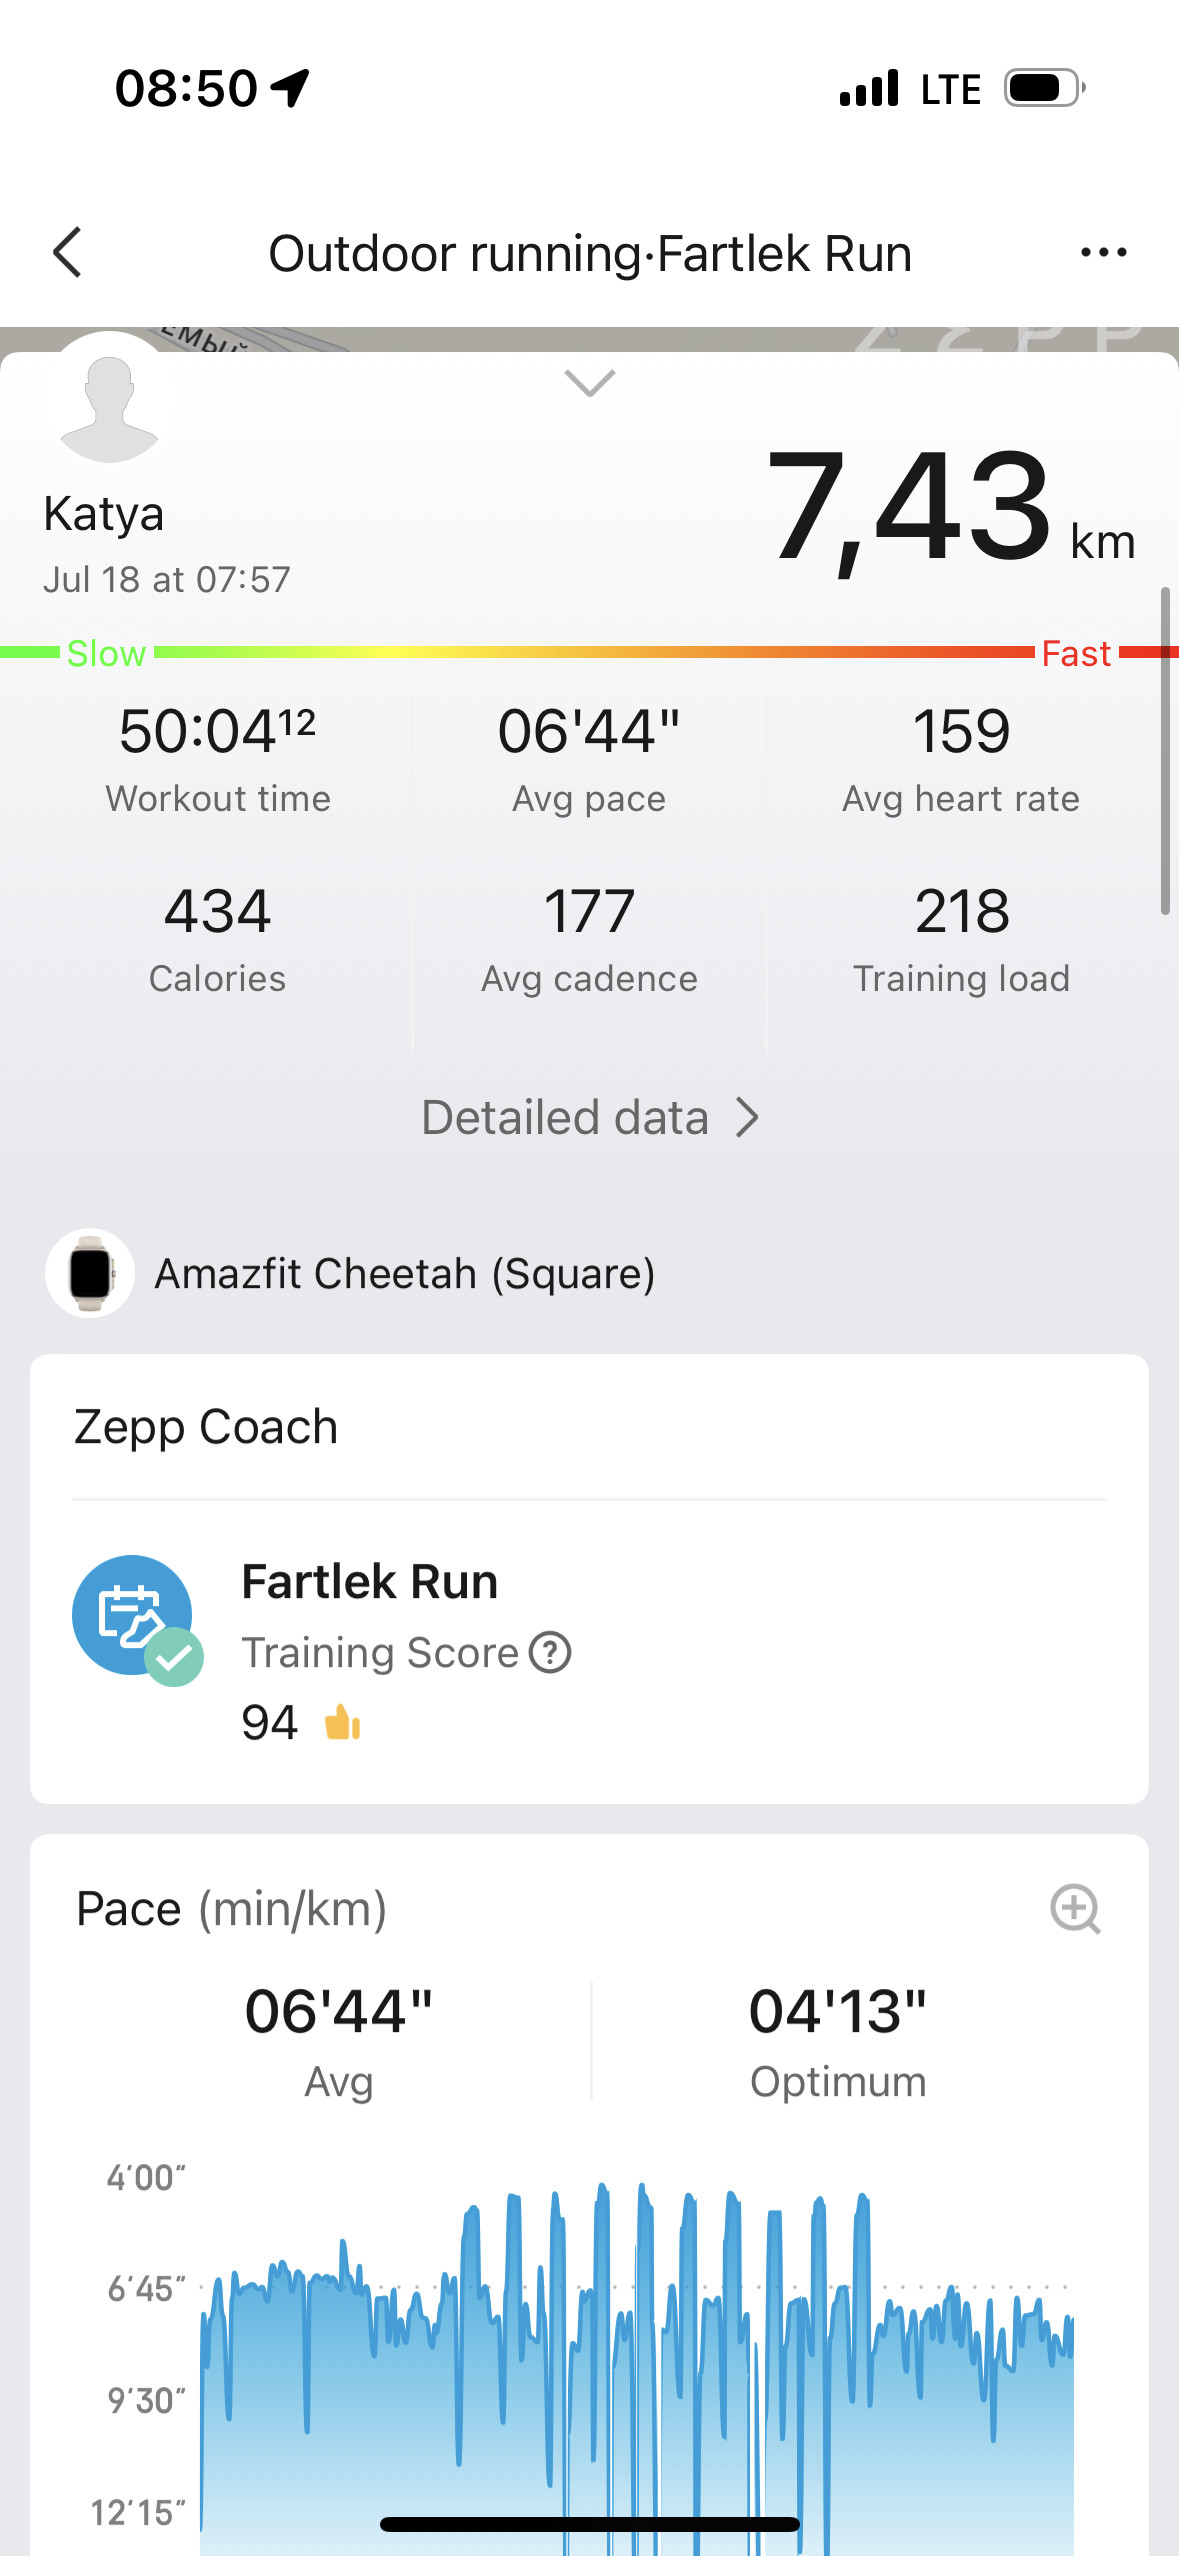Tap the Slow-Fast pace color bar
The image size is (1179, 2556).
point(589,652)
